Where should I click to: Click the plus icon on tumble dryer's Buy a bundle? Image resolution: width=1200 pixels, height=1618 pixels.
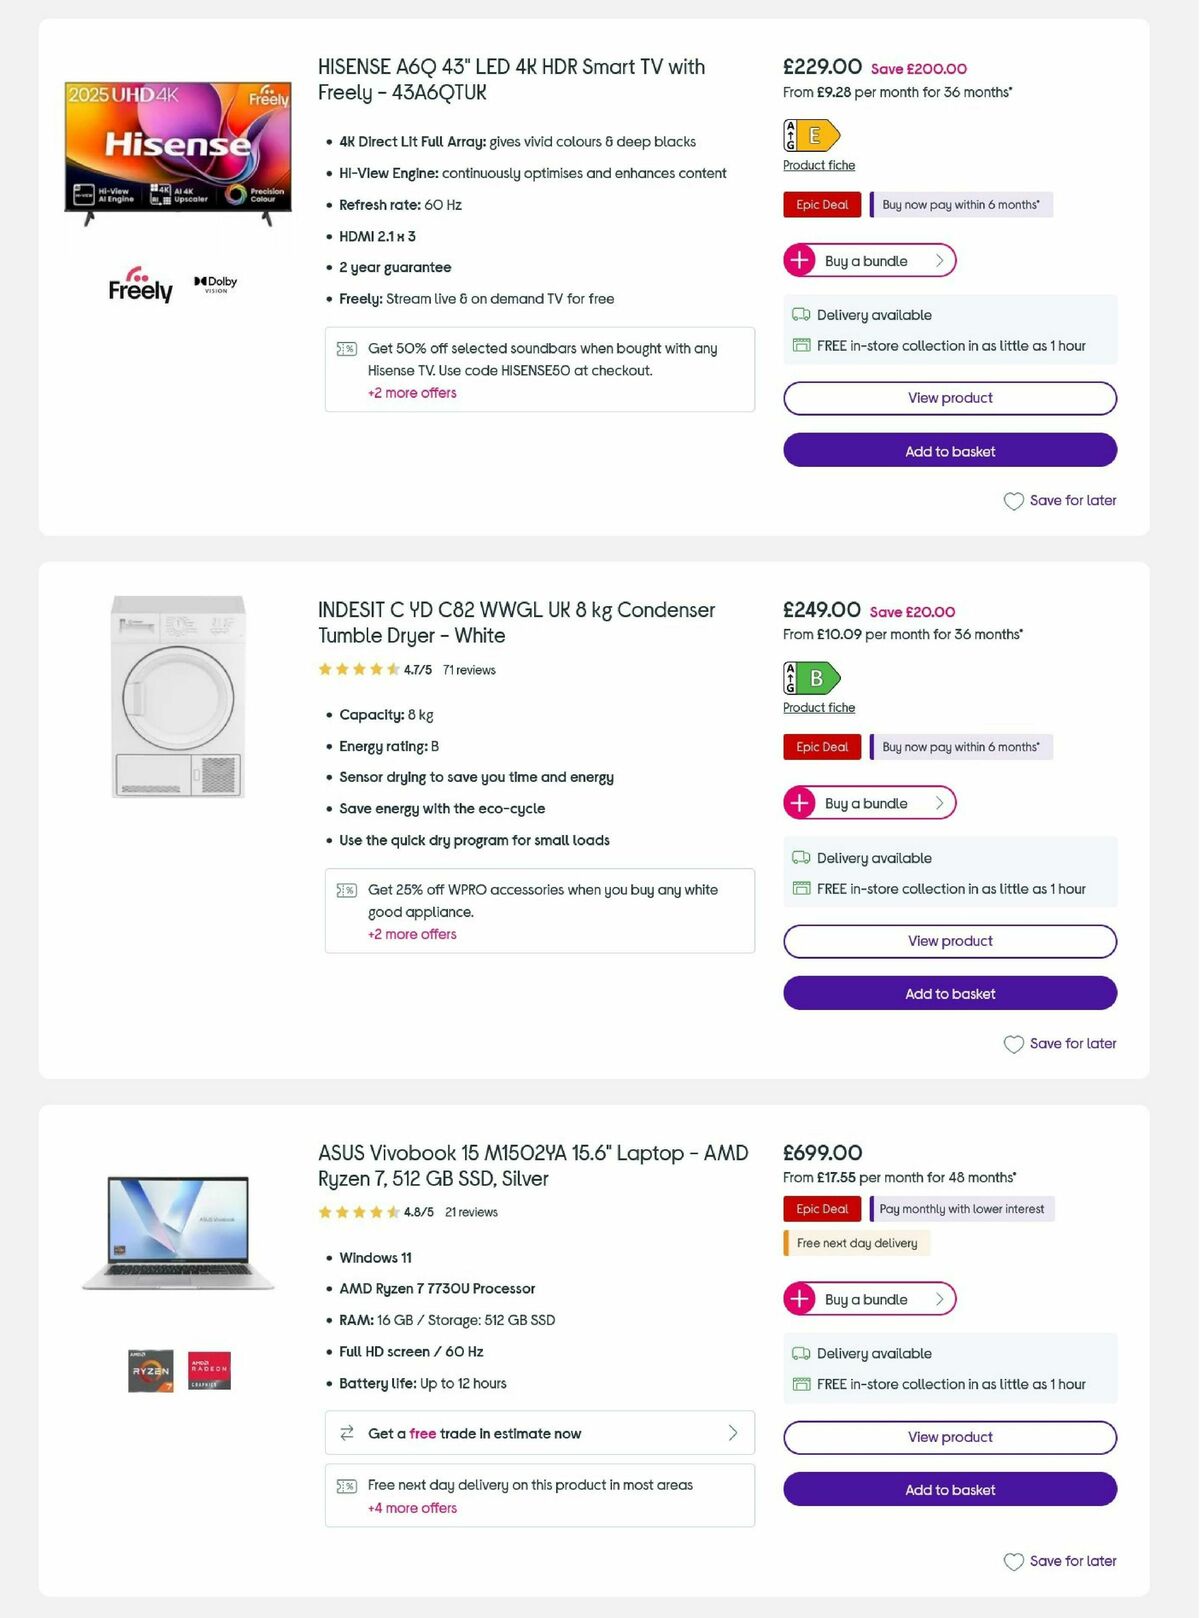(800, 802)
